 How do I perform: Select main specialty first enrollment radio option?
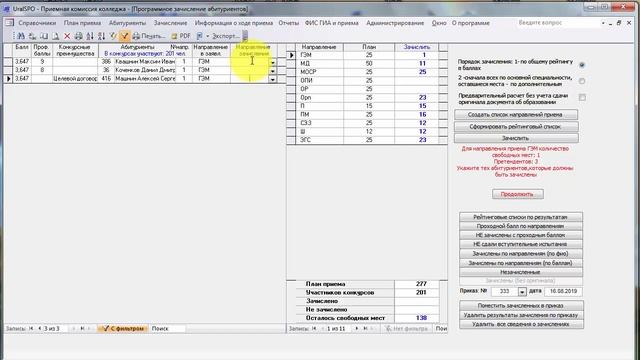point(582,81)
